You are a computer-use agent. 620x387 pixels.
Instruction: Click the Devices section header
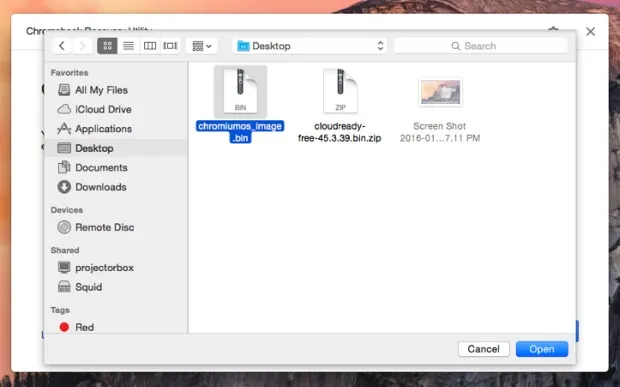(67, 210)
